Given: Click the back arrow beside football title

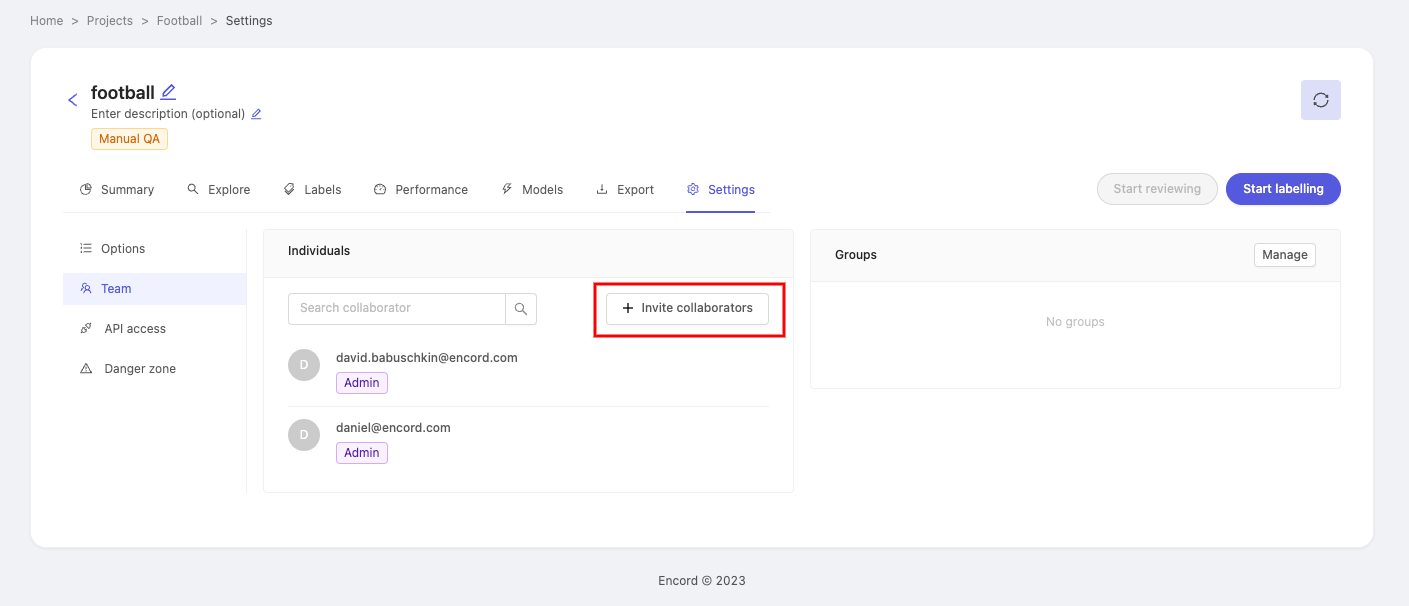Looking at the screenshot, I should click(x=72, y=100).
